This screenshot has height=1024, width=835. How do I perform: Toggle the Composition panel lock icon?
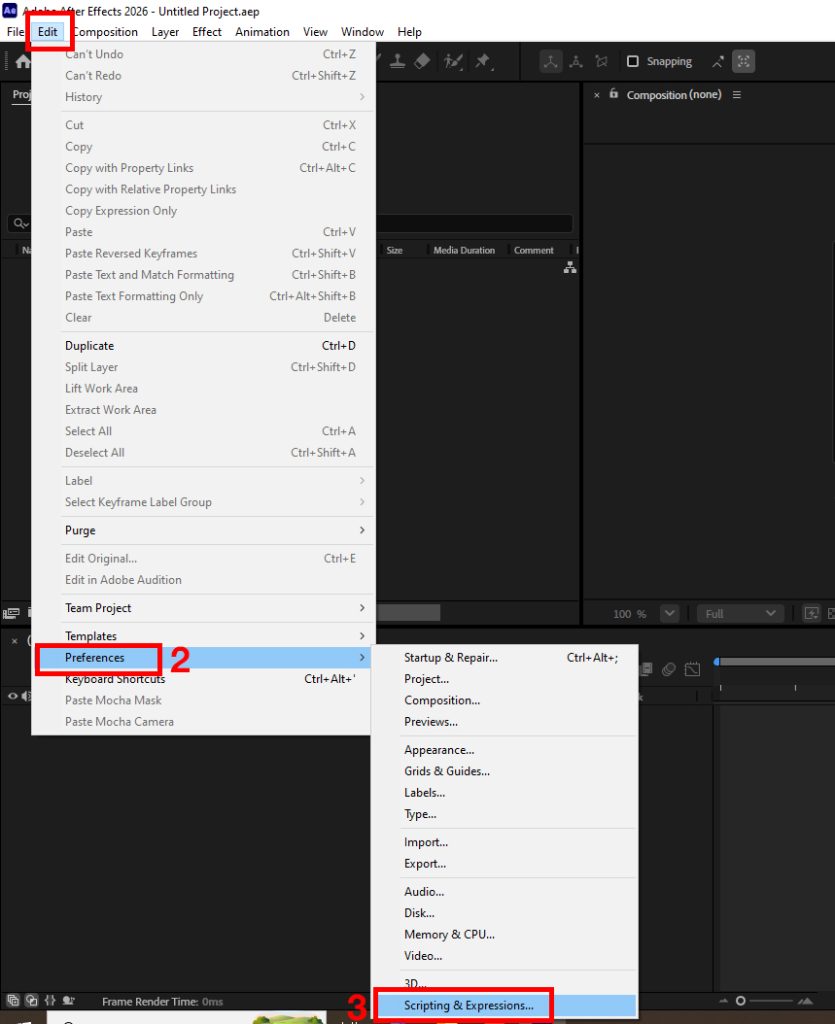pyautogui.click(x=614, y=94)
